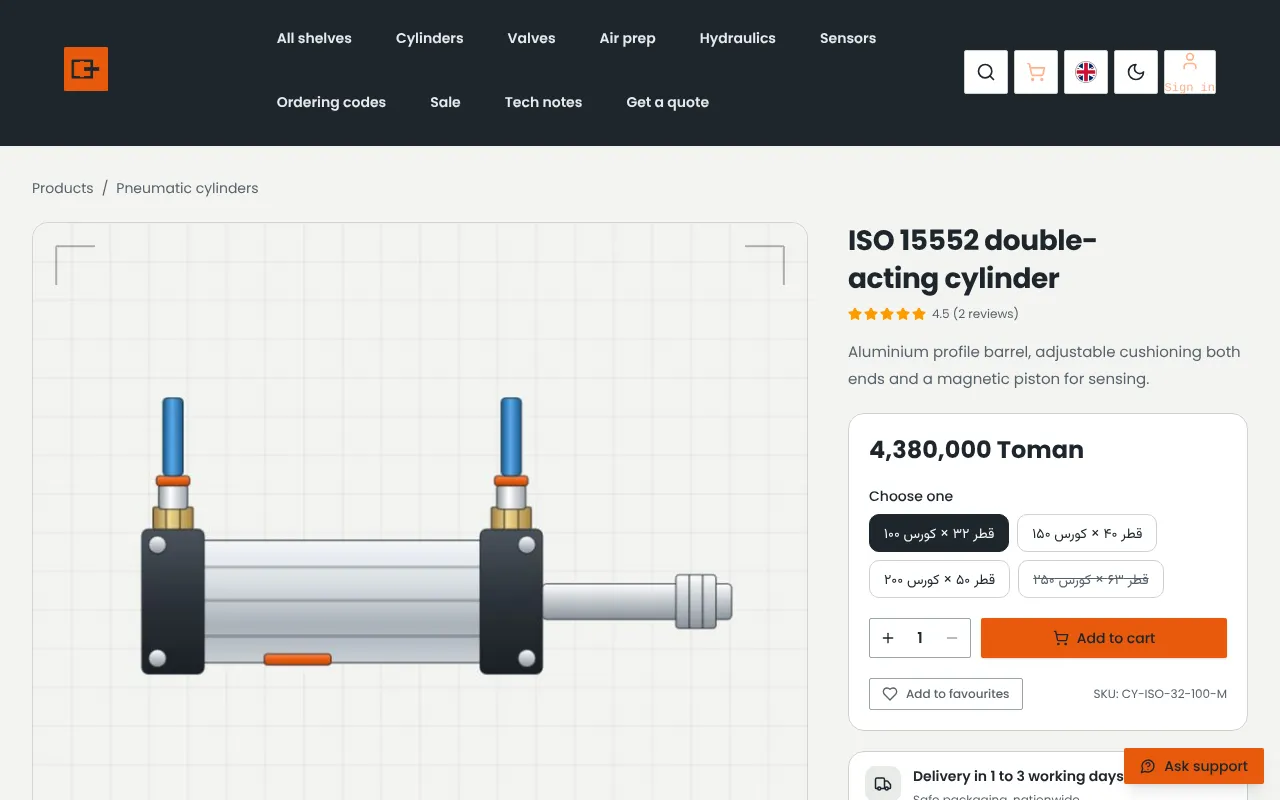Select the قطر ۴۰ × کورس ۱۵۰ option

point(1087,533)
